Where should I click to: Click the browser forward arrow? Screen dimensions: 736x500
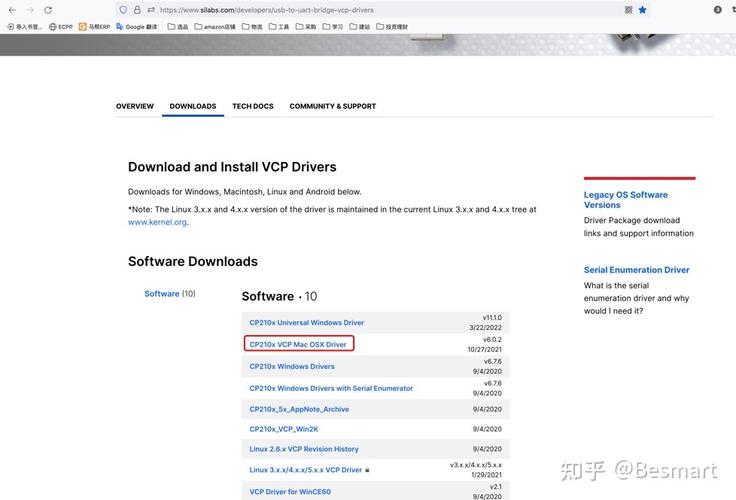click(x=30, y=10)
